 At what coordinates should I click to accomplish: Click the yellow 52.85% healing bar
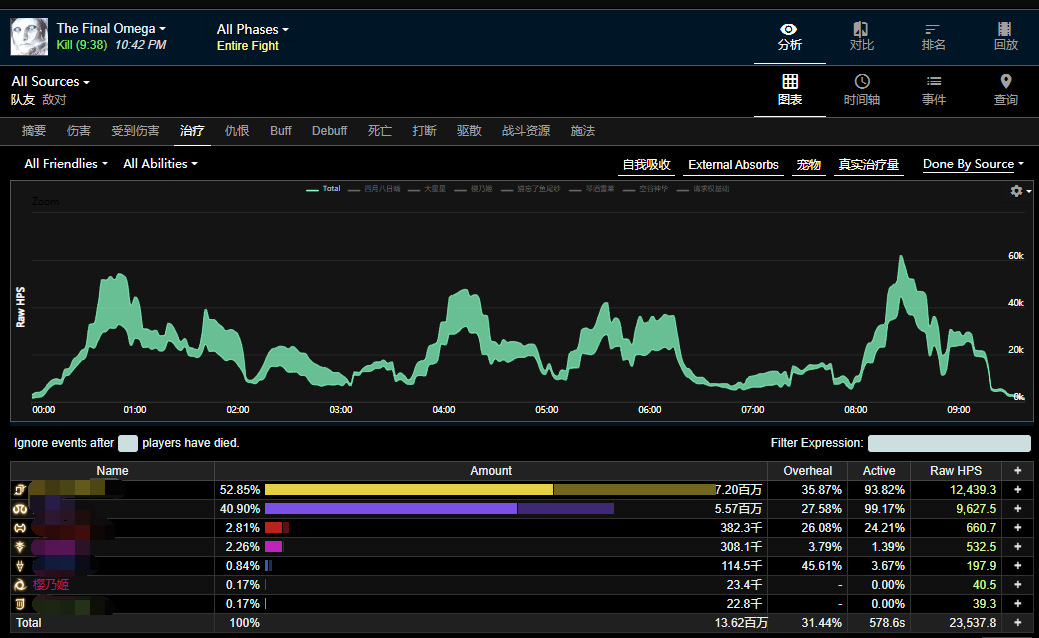pos(408,490)
